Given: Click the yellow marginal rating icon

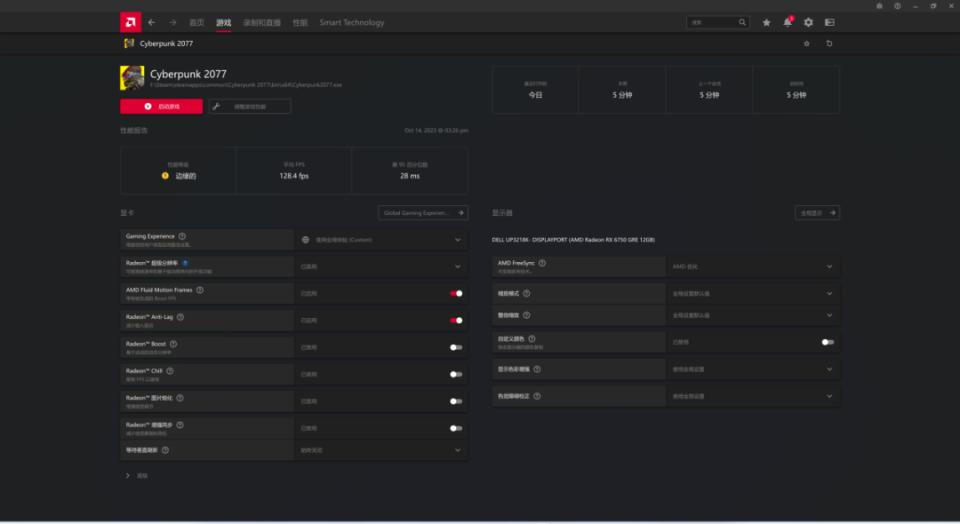Looking at the screenshot, I should coord(165,176).
